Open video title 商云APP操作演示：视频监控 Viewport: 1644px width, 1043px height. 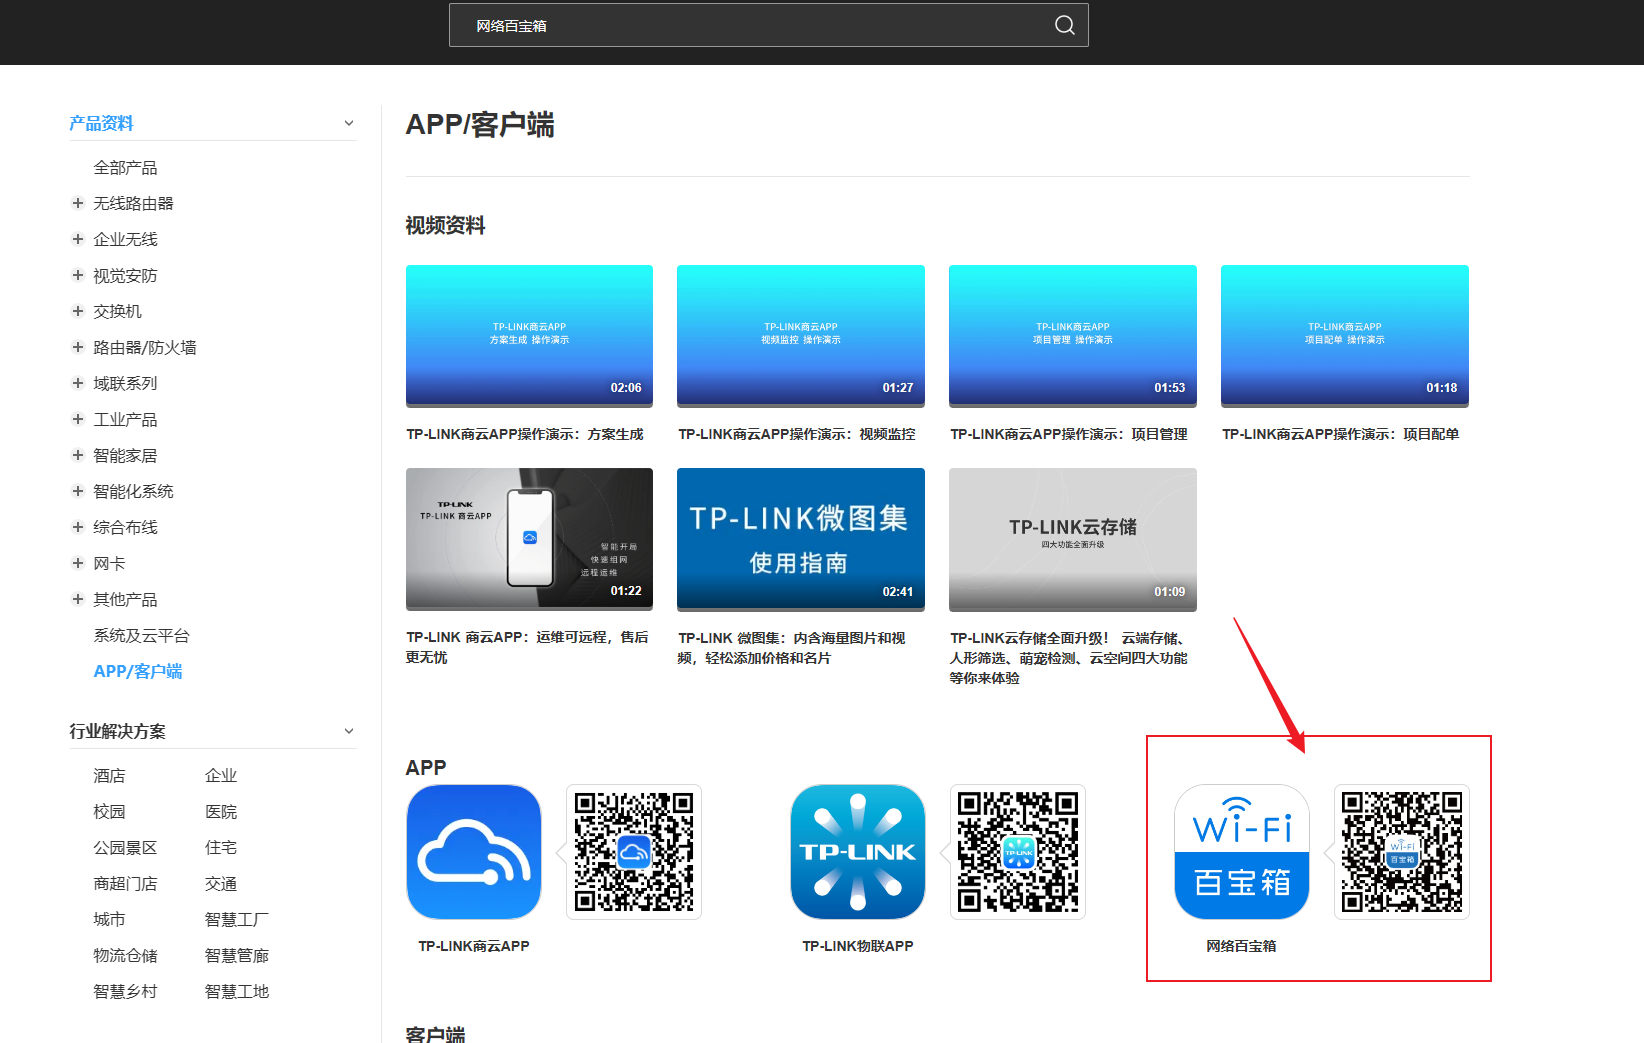pos(797,434)
